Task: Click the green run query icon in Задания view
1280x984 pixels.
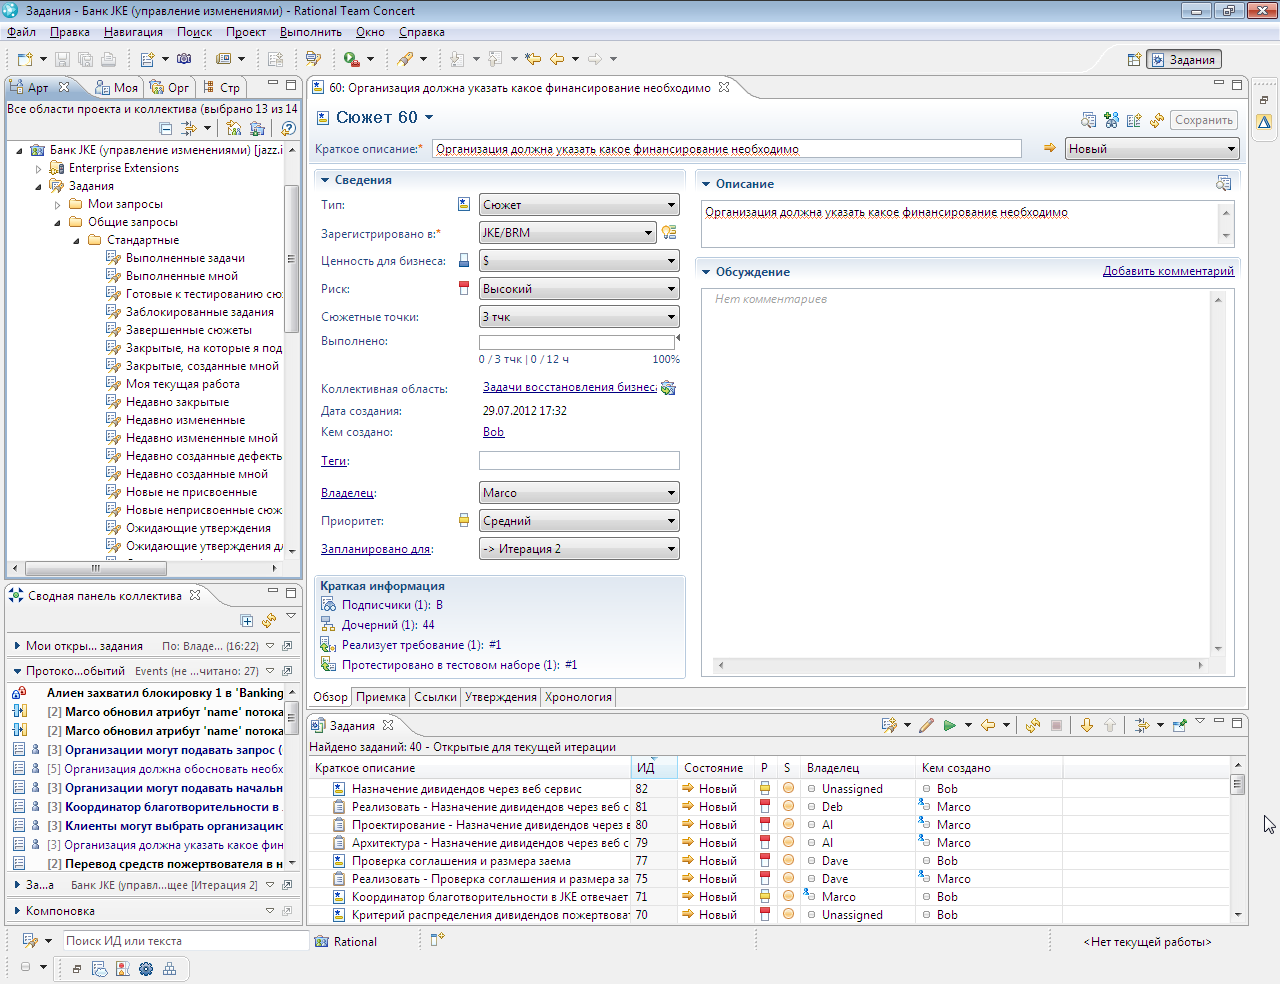Action: pyautogui.click(x=950, y=726)
